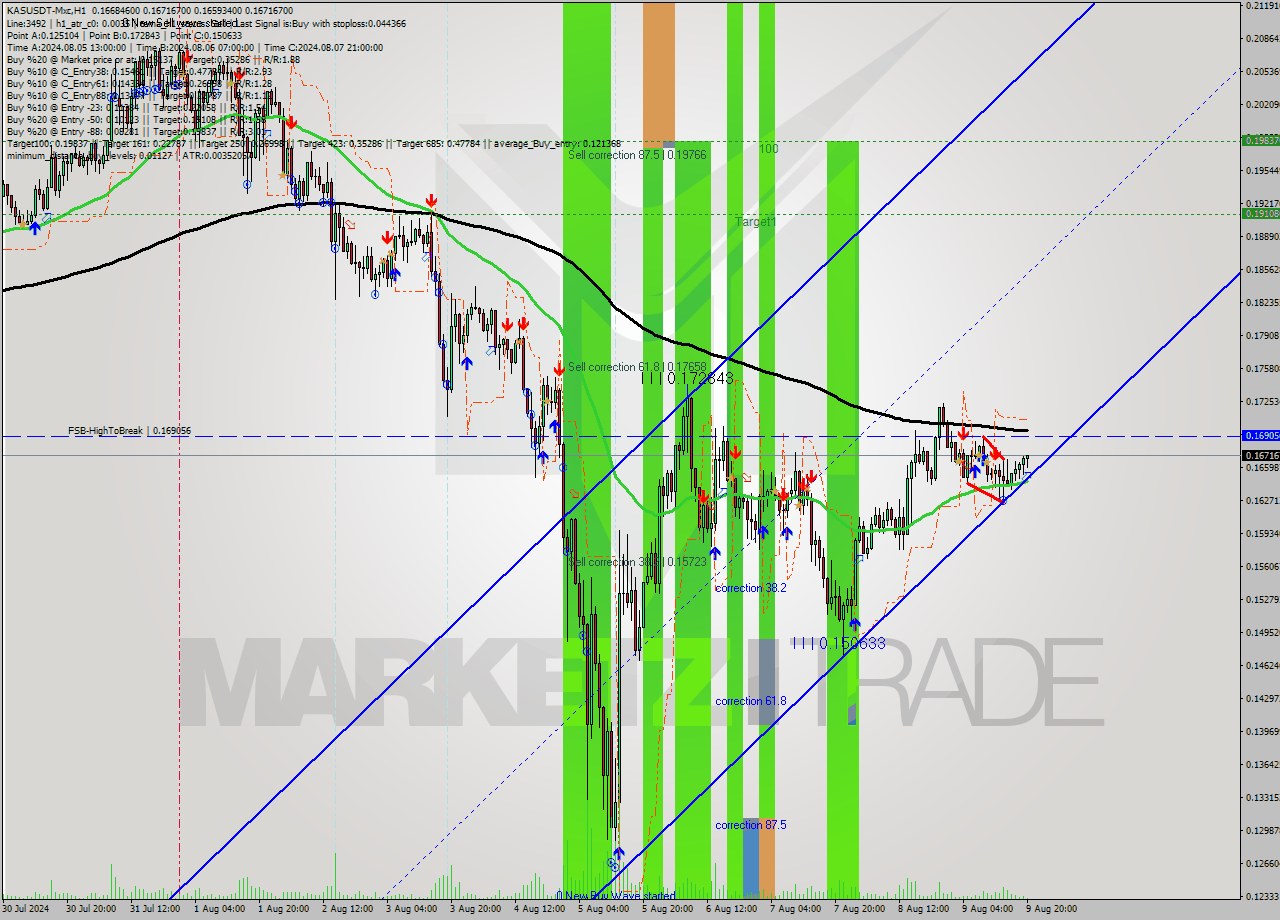Select the 0.12987 price axis value
Screen dimensions: 1280x920
[x=1262, y=830]
